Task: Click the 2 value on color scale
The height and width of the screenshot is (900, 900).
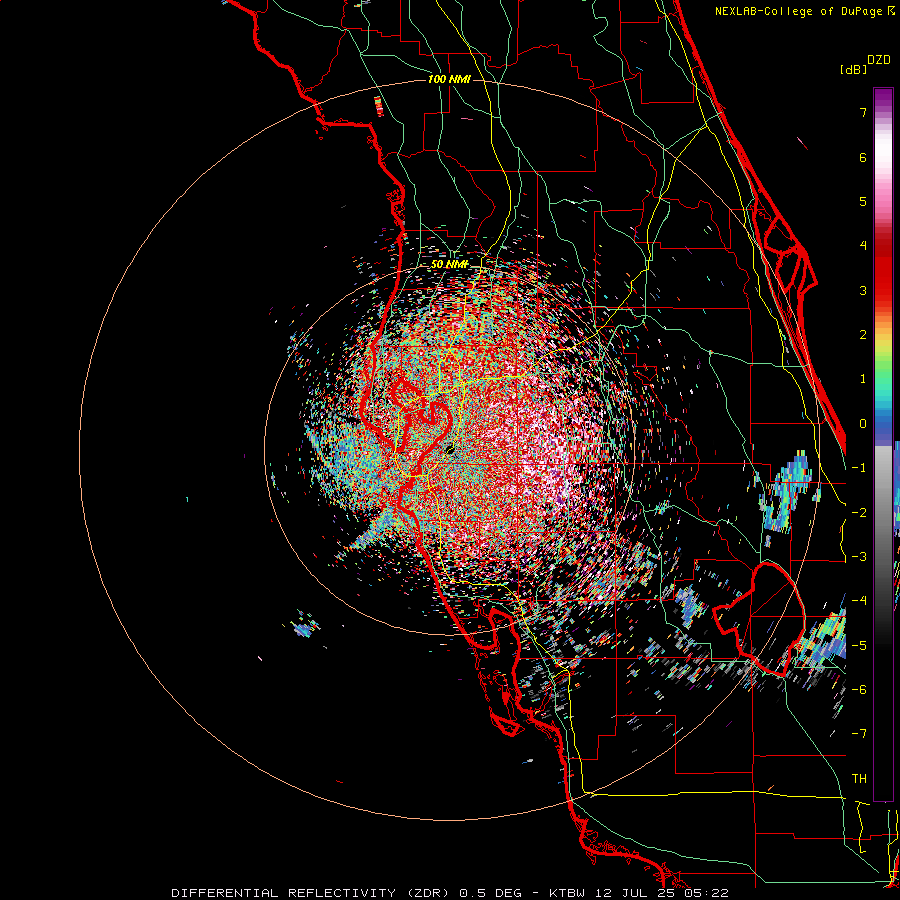Action: coord(863,335)
